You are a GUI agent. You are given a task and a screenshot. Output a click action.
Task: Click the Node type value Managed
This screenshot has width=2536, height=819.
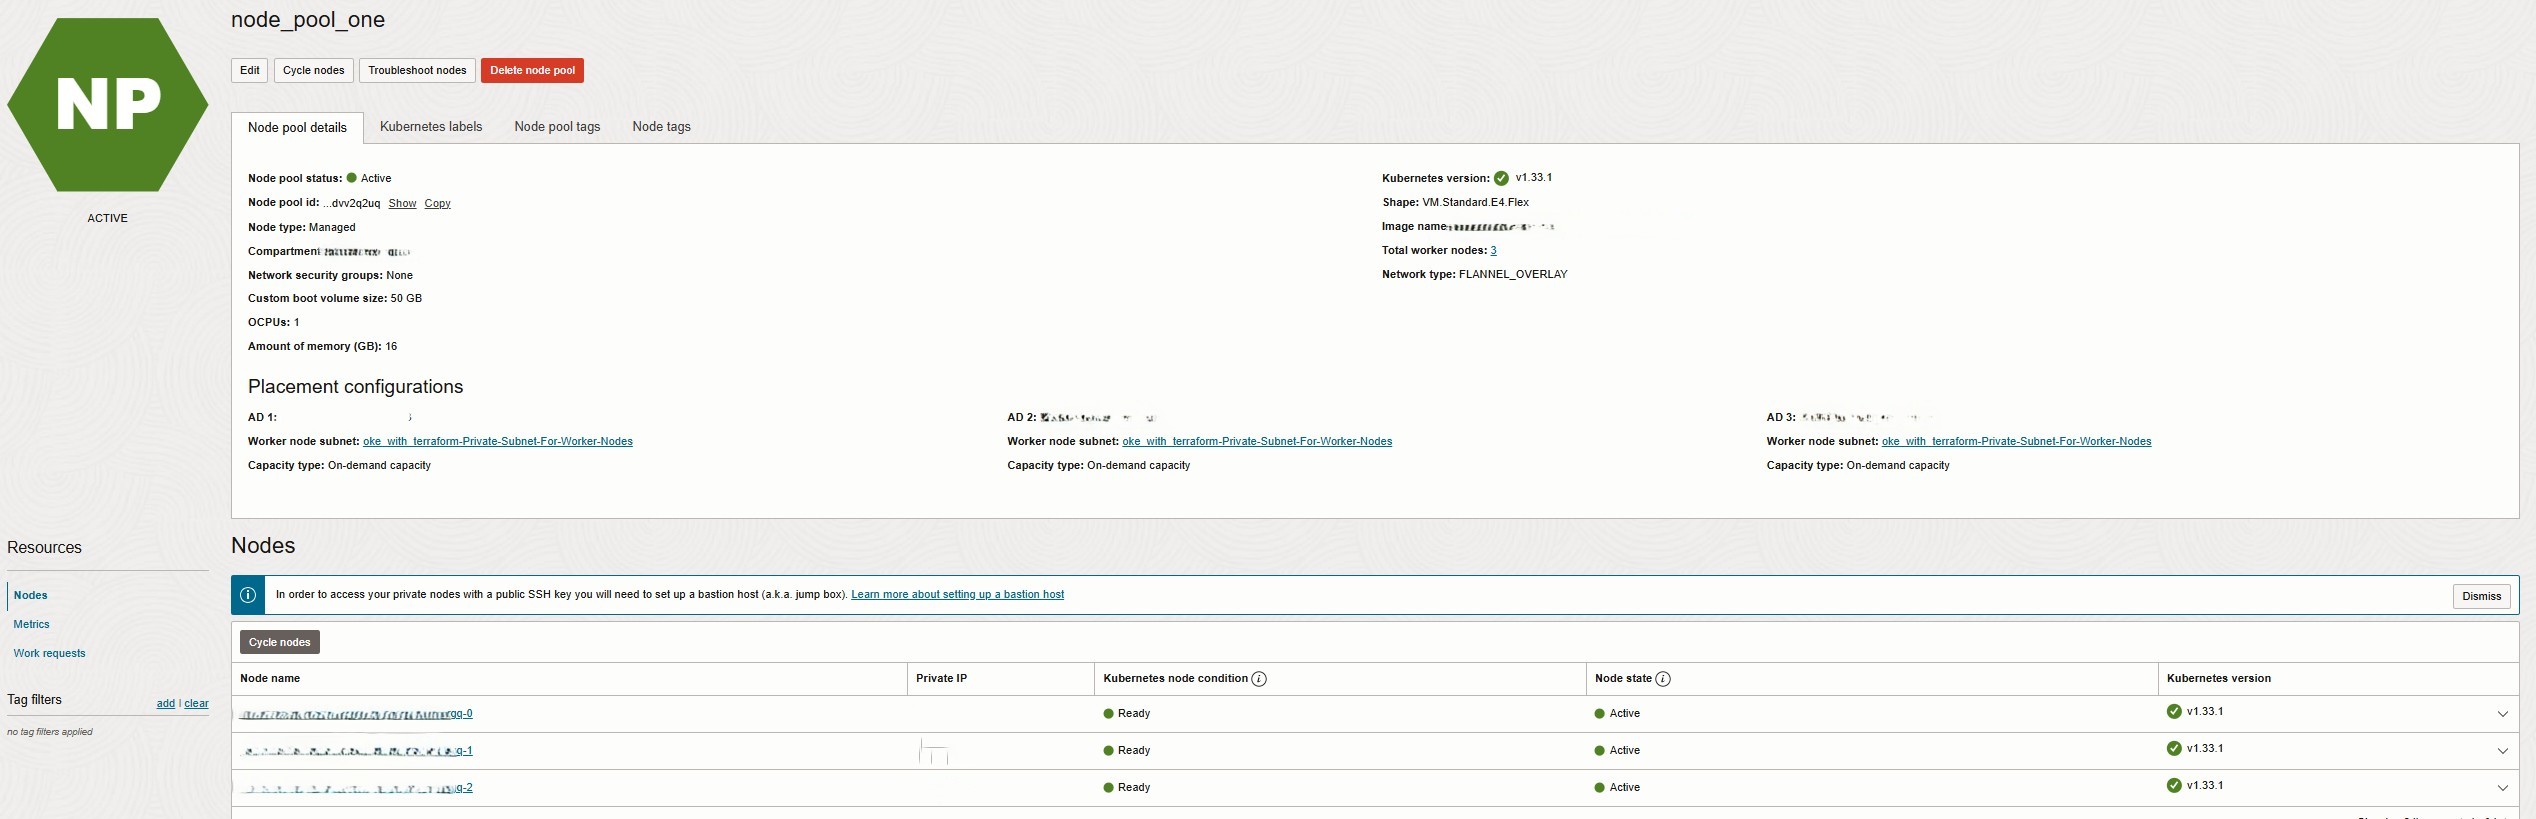(x=332, y=228)
